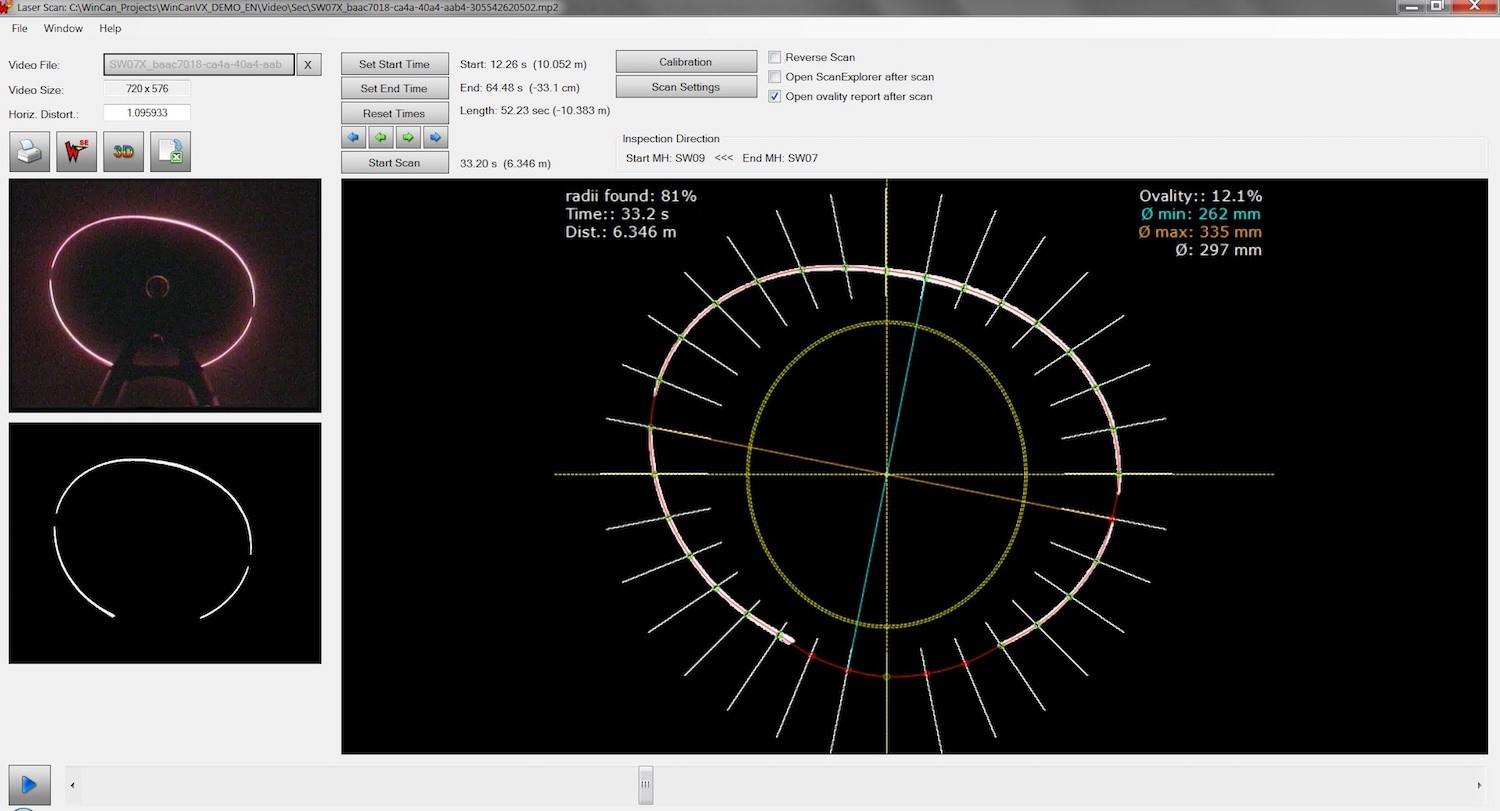The height and width of the screenshot is (811, 1500).
Task: Click the Set Start Time button
Action: tap(394, 64)
